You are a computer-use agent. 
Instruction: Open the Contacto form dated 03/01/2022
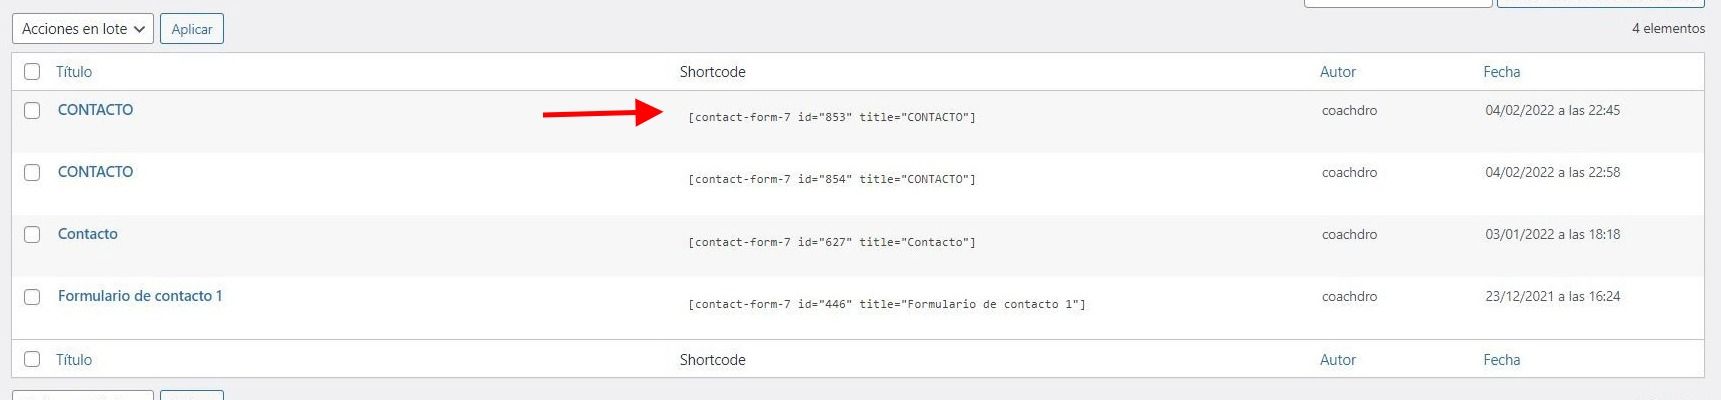(88, 234)
